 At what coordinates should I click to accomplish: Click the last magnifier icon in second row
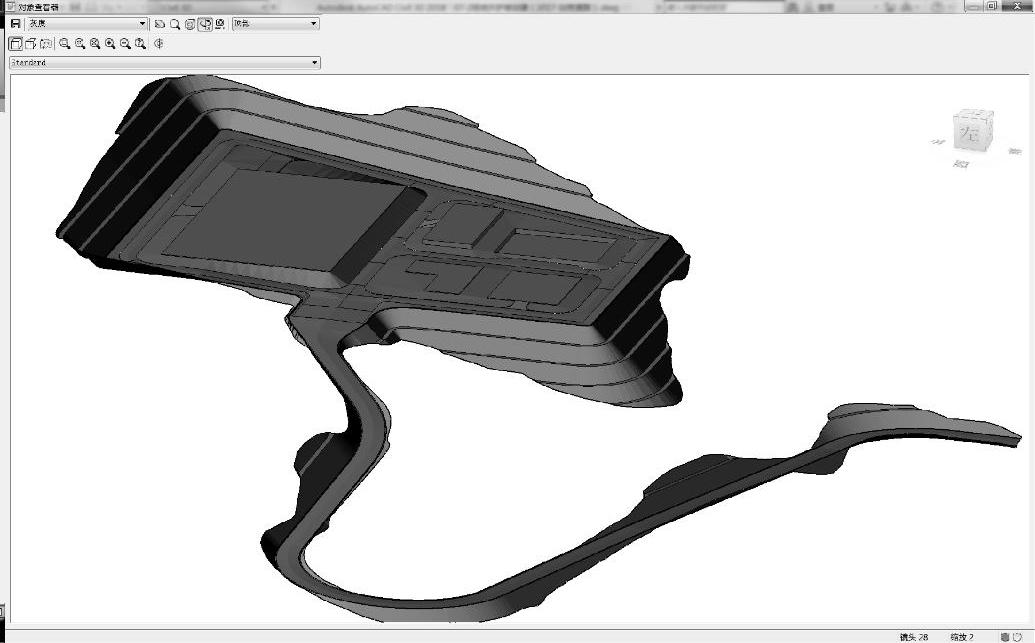[141, 44]
